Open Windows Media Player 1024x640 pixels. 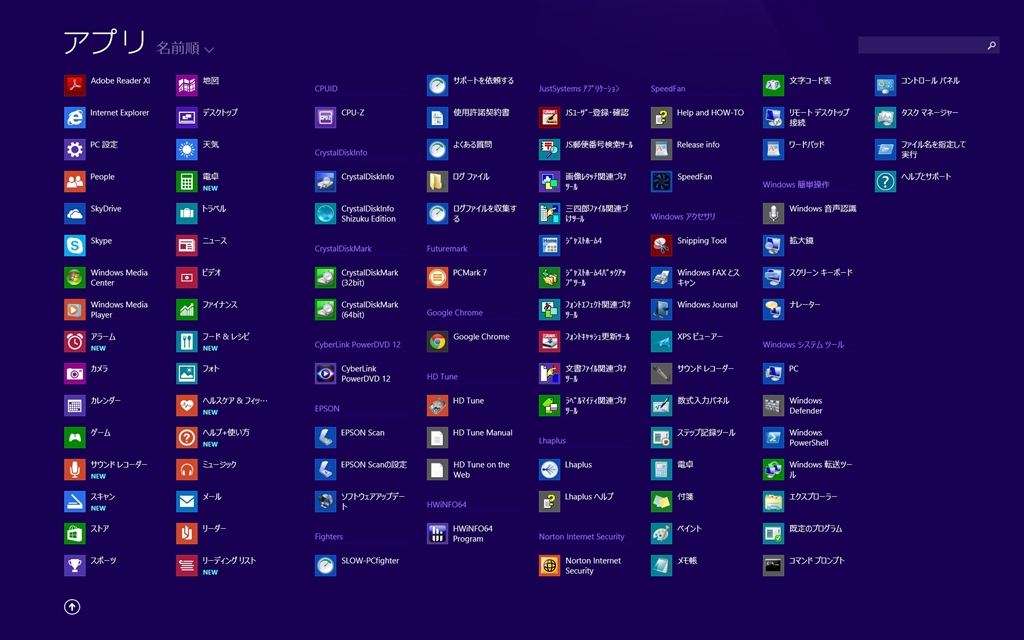tap(106, 310)
